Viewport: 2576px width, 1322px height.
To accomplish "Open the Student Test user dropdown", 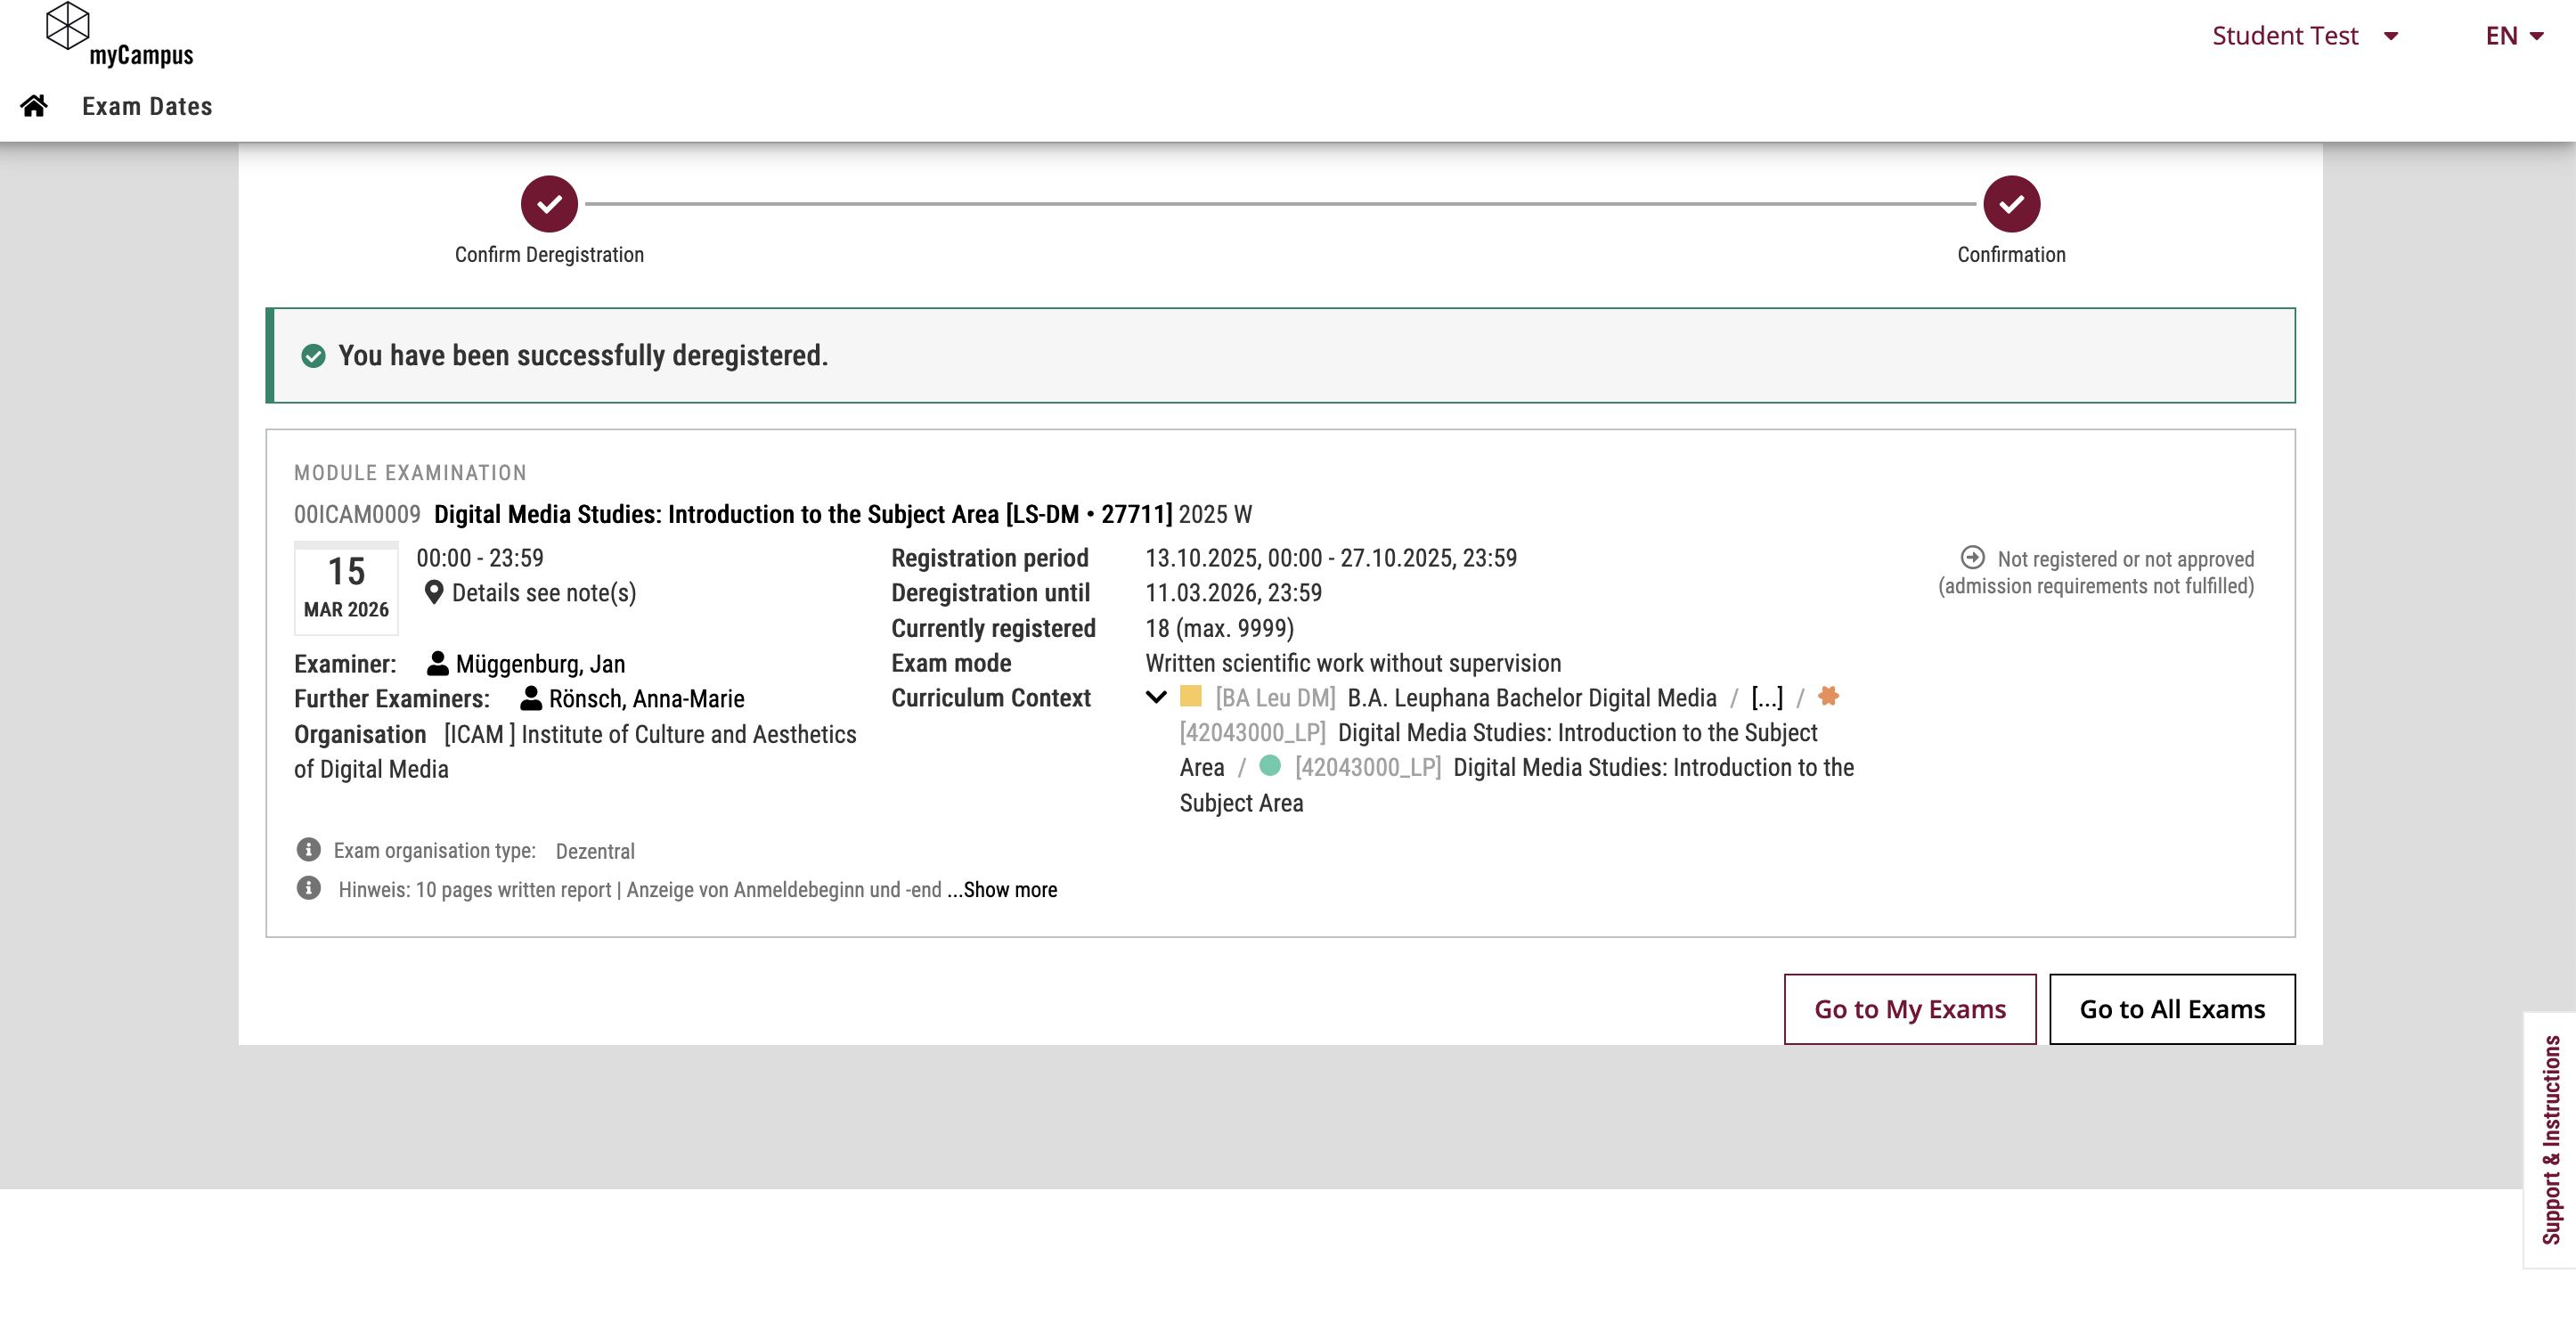I will (x=2304, y=36).
